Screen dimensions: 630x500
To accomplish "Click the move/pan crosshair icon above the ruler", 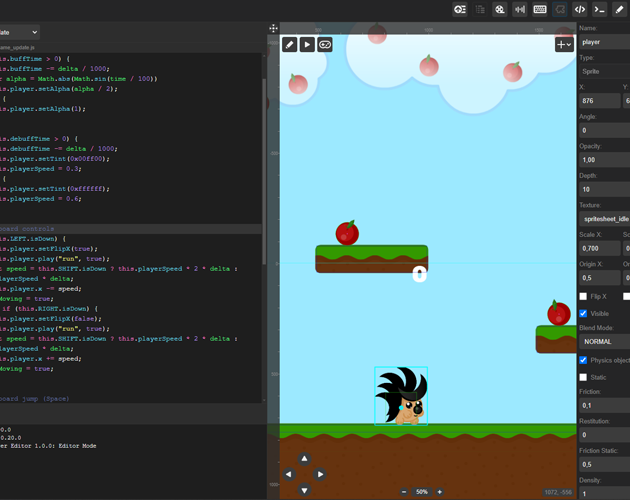I will 273,28.
